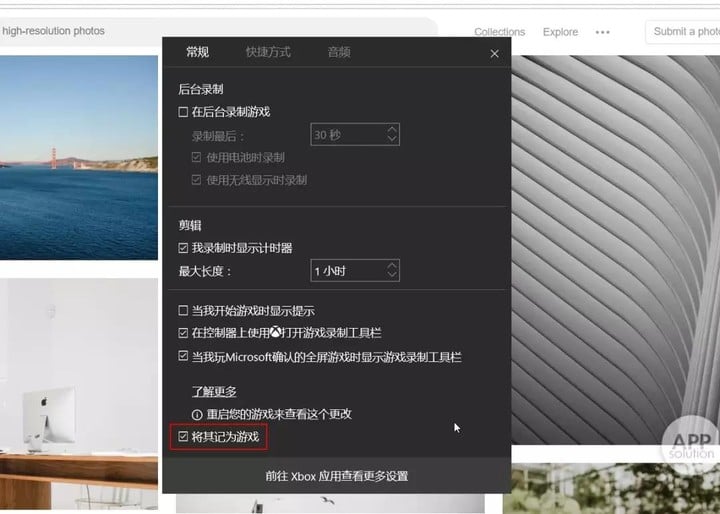Toggle 使用无线显示时录制 checkbox
The width and height of the screenshot is (720, 514).
point(197,180)
